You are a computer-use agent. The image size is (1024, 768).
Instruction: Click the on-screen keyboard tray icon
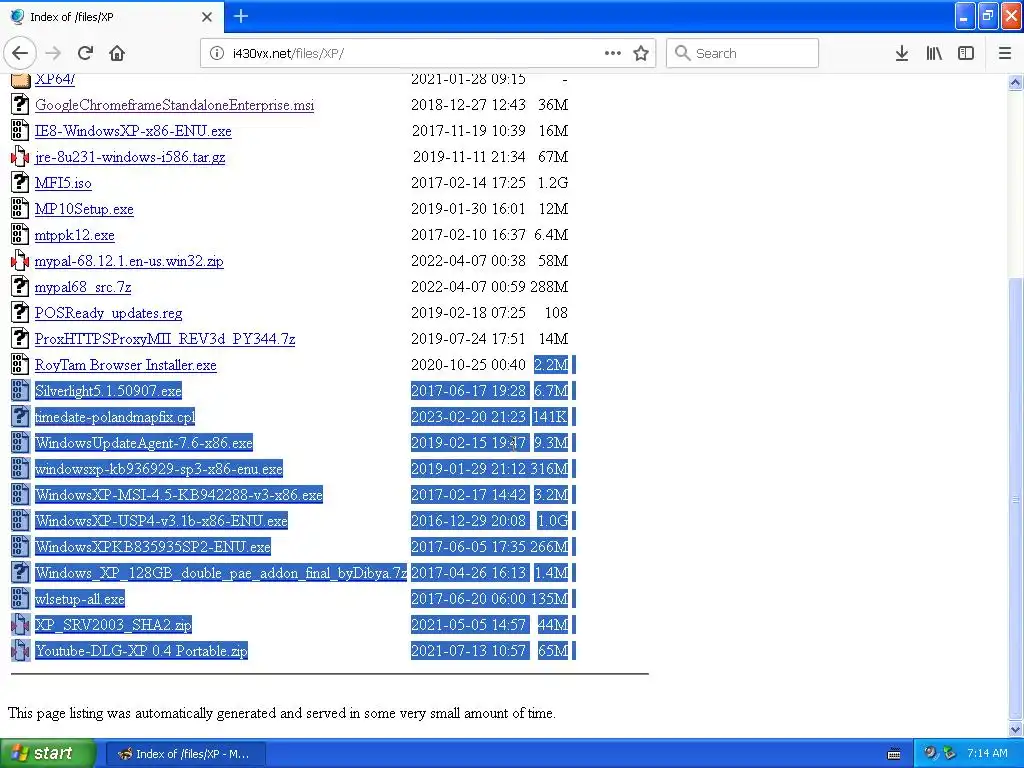click(x=894, y=754)
